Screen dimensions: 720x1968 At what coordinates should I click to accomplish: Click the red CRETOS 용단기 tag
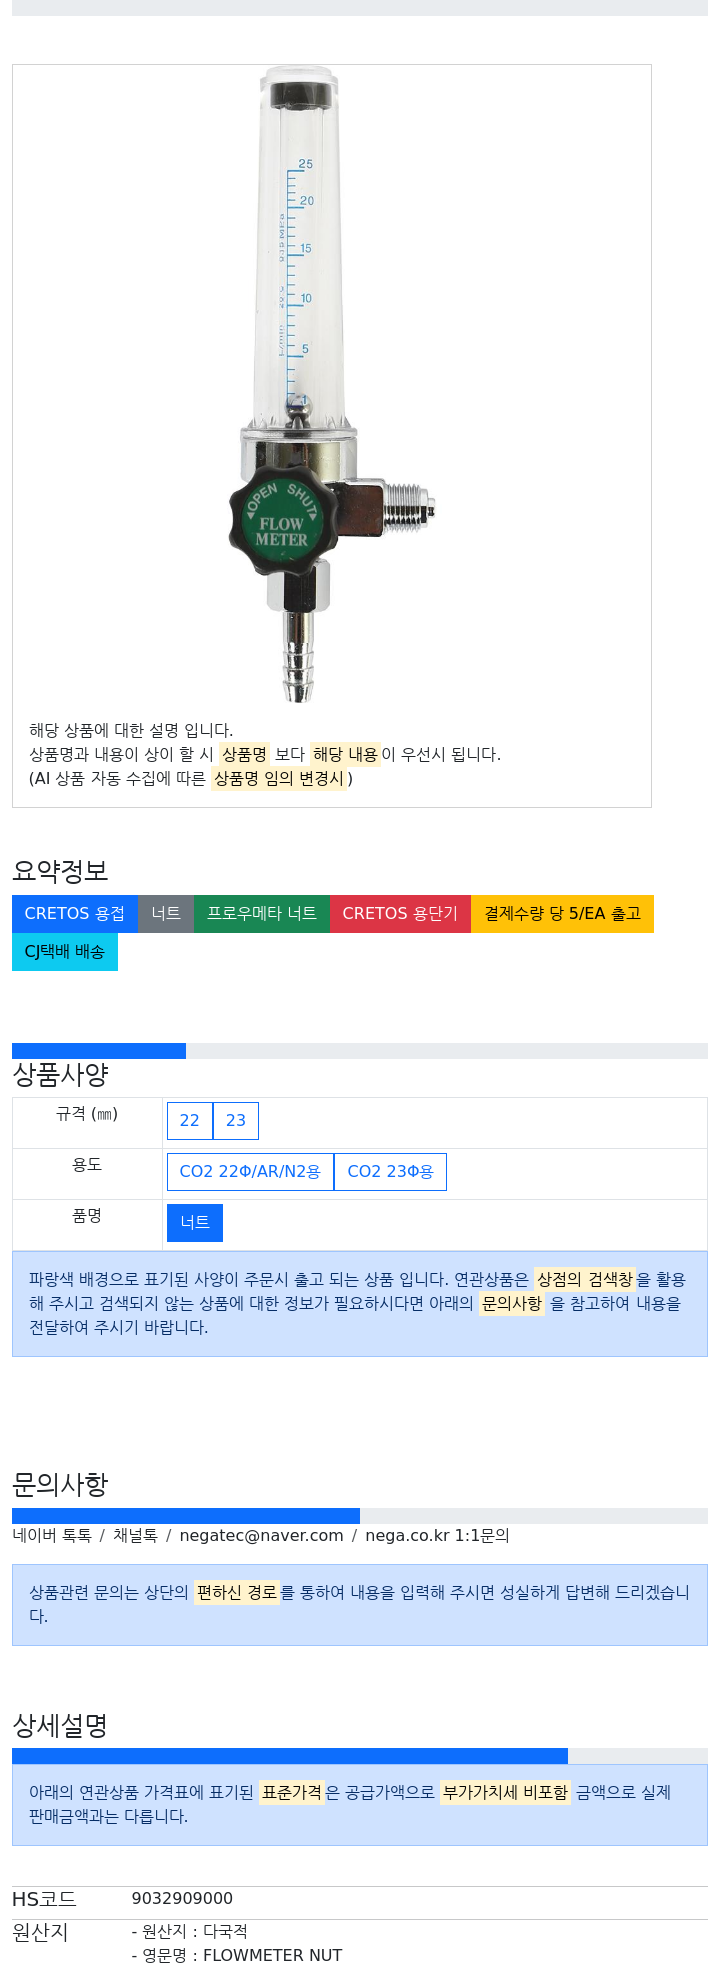tap(400, 914)
